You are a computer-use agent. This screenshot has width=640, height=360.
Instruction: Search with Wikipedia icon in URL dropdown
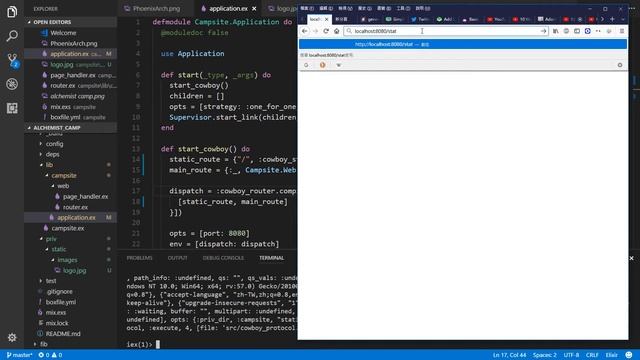tap(338, 65)
